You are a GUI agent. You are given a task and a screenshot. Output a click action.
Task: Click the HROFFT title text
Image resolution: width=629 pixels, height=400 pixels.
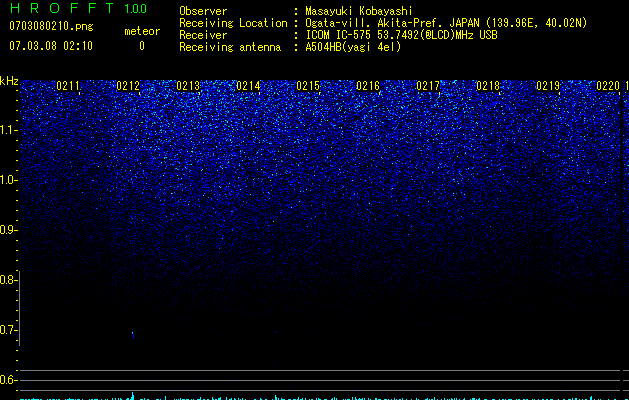pyautogui.click(x=62, y=8)
